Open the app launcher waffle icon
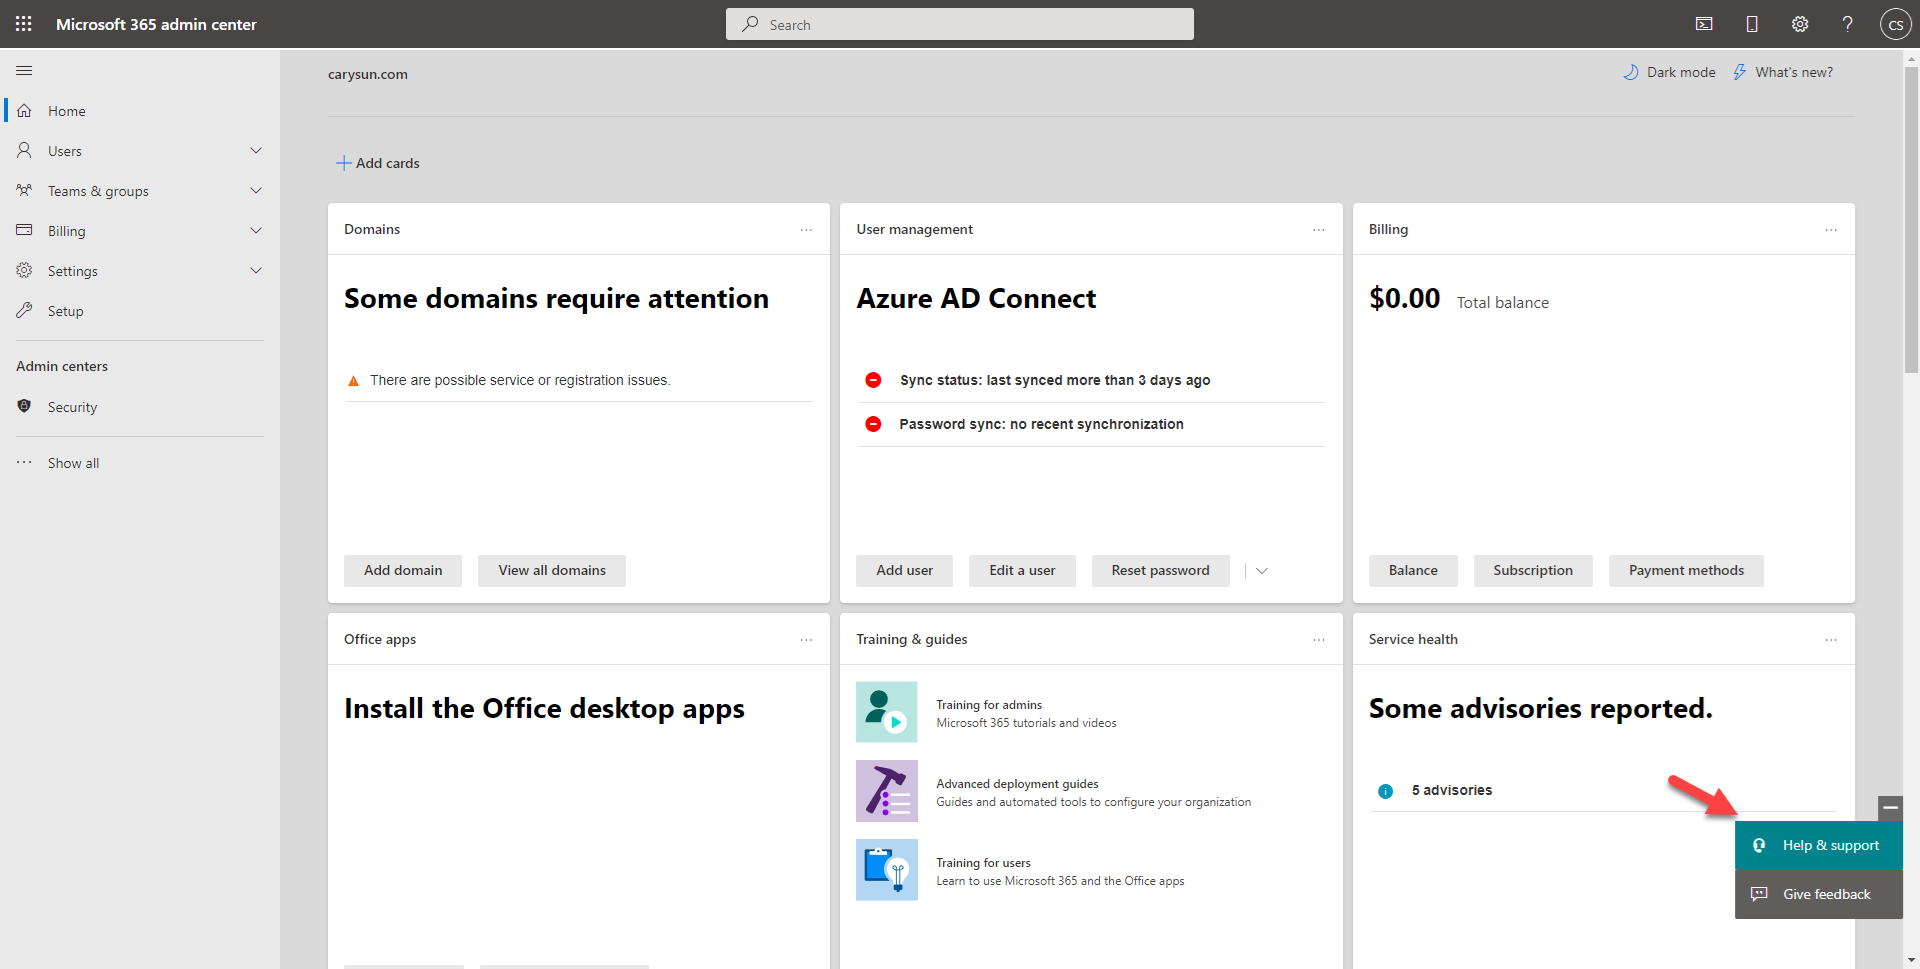This screenshot has height=969, width=1920. [x=24, y=24]
